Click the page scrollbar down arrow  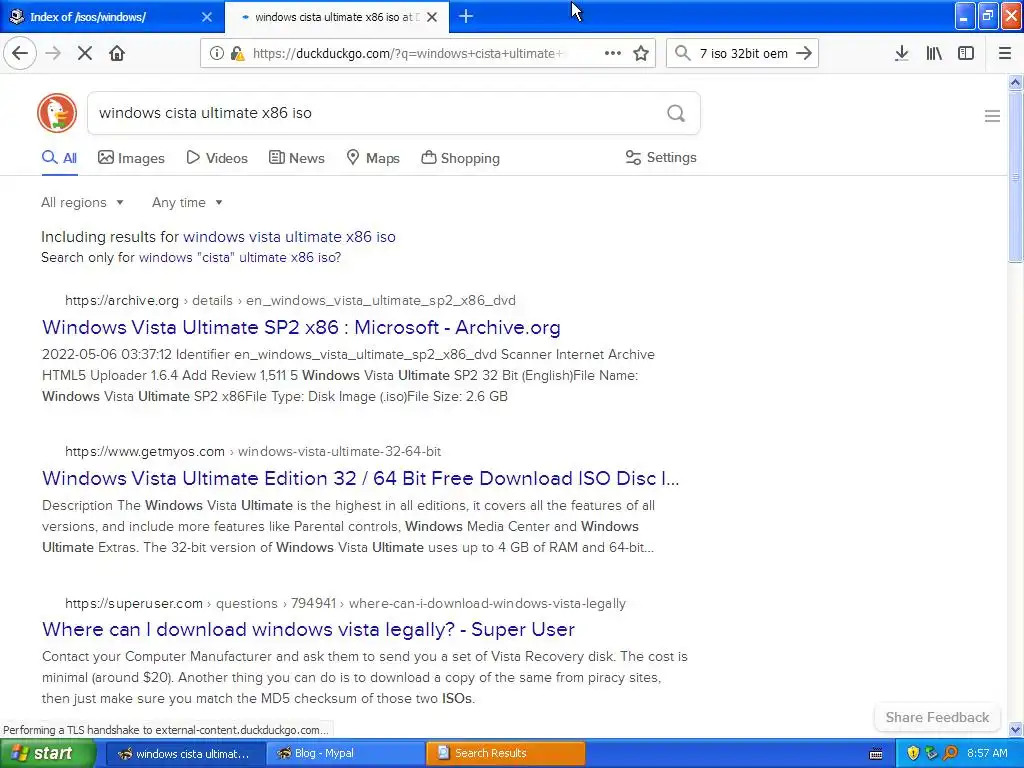(1015, 729)
